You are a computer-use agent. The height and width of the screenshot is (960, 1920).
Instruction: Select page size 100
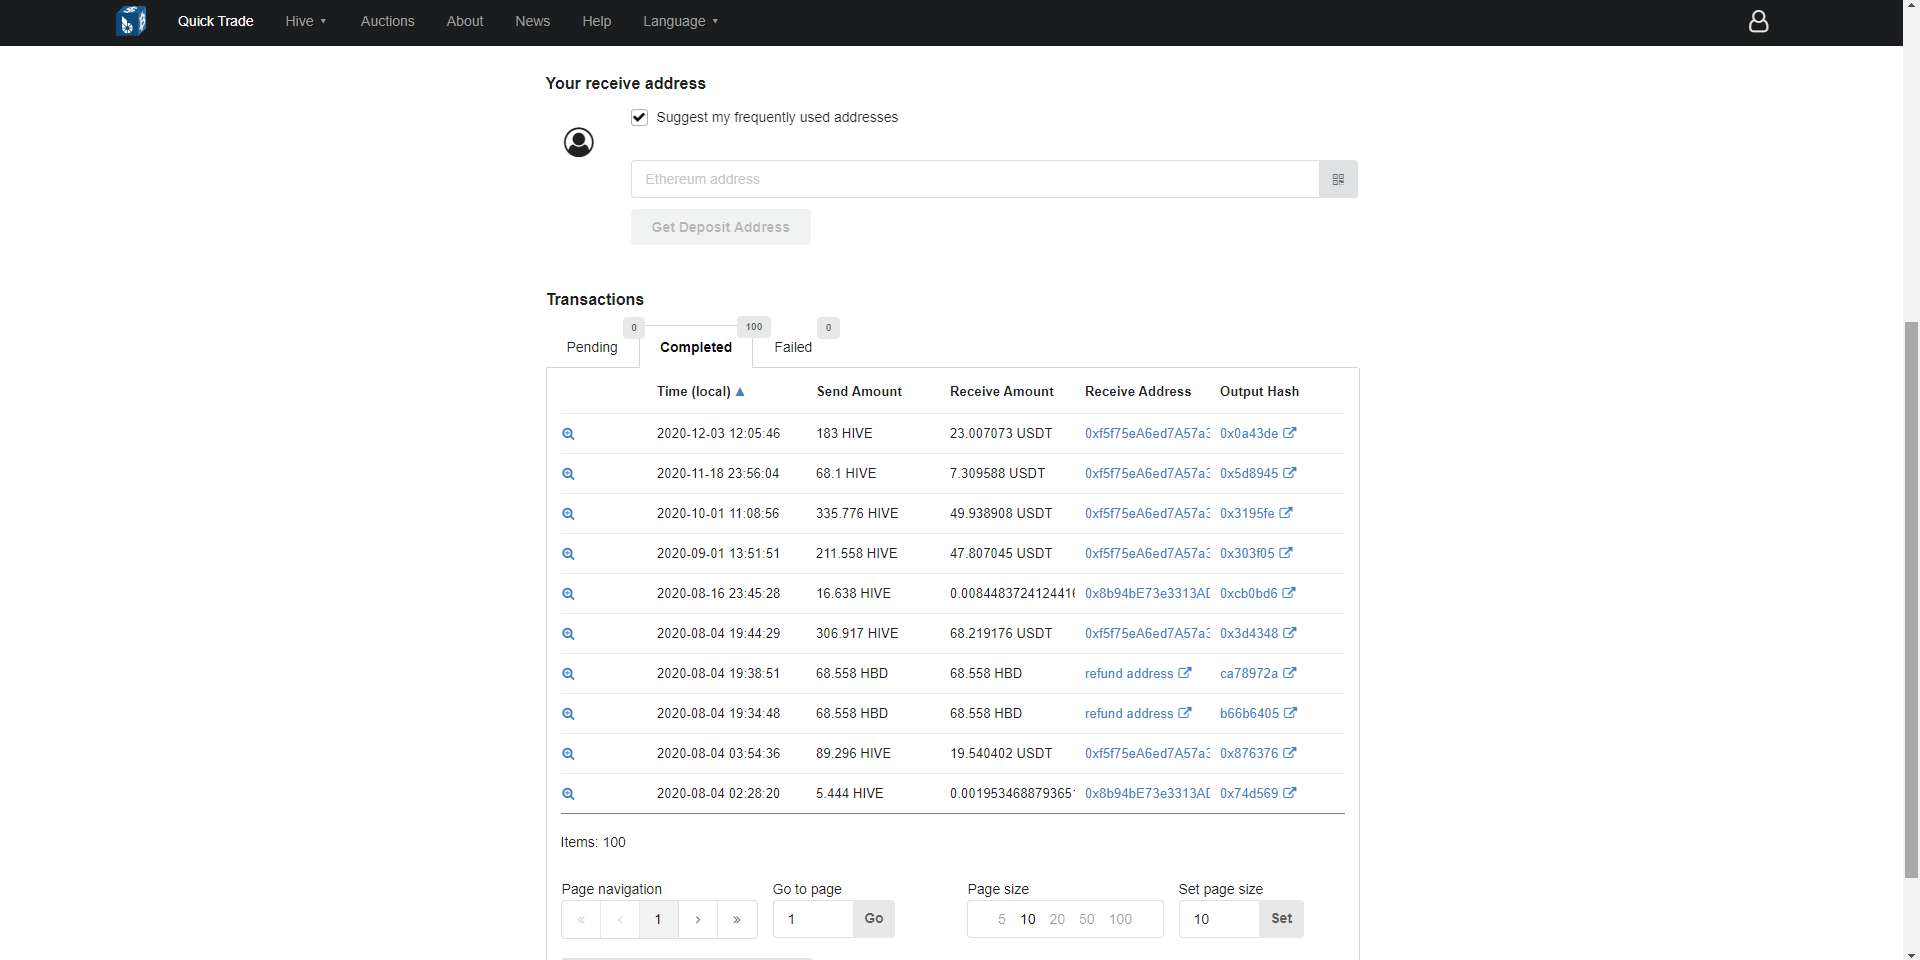coord(1120,919)
